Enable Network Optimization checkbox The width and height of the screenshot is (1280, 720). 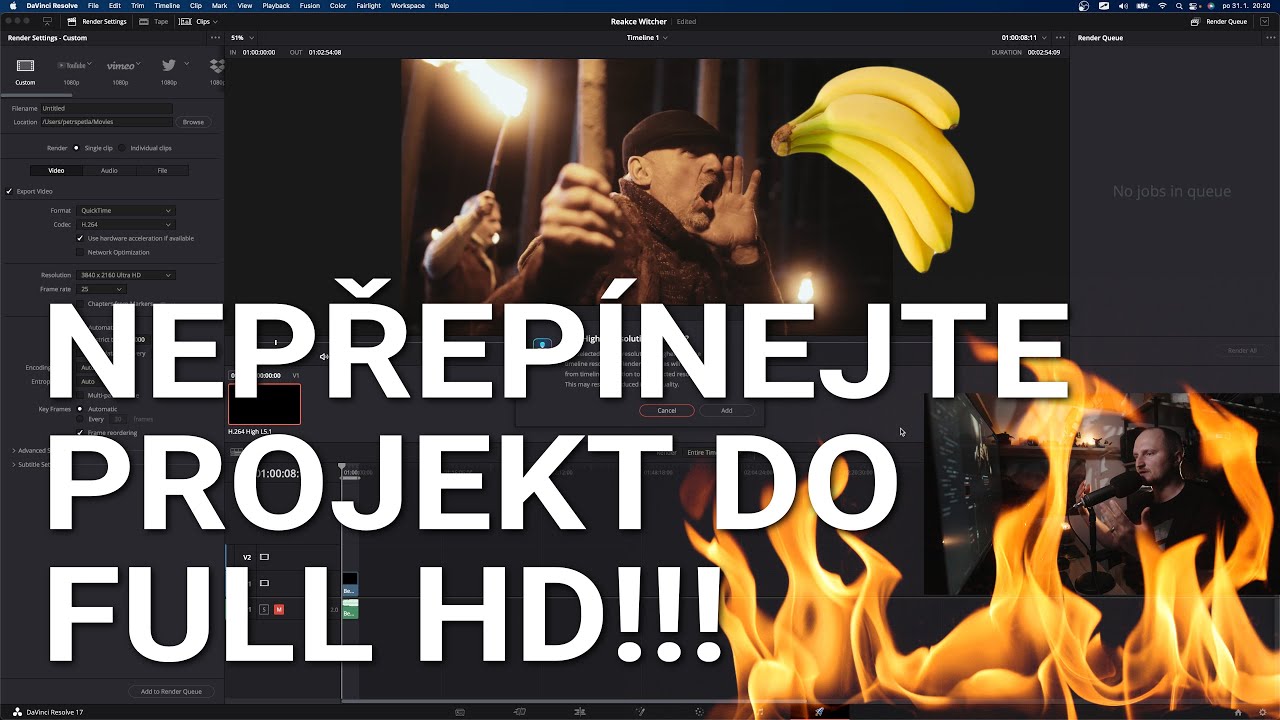pos(80,252)
